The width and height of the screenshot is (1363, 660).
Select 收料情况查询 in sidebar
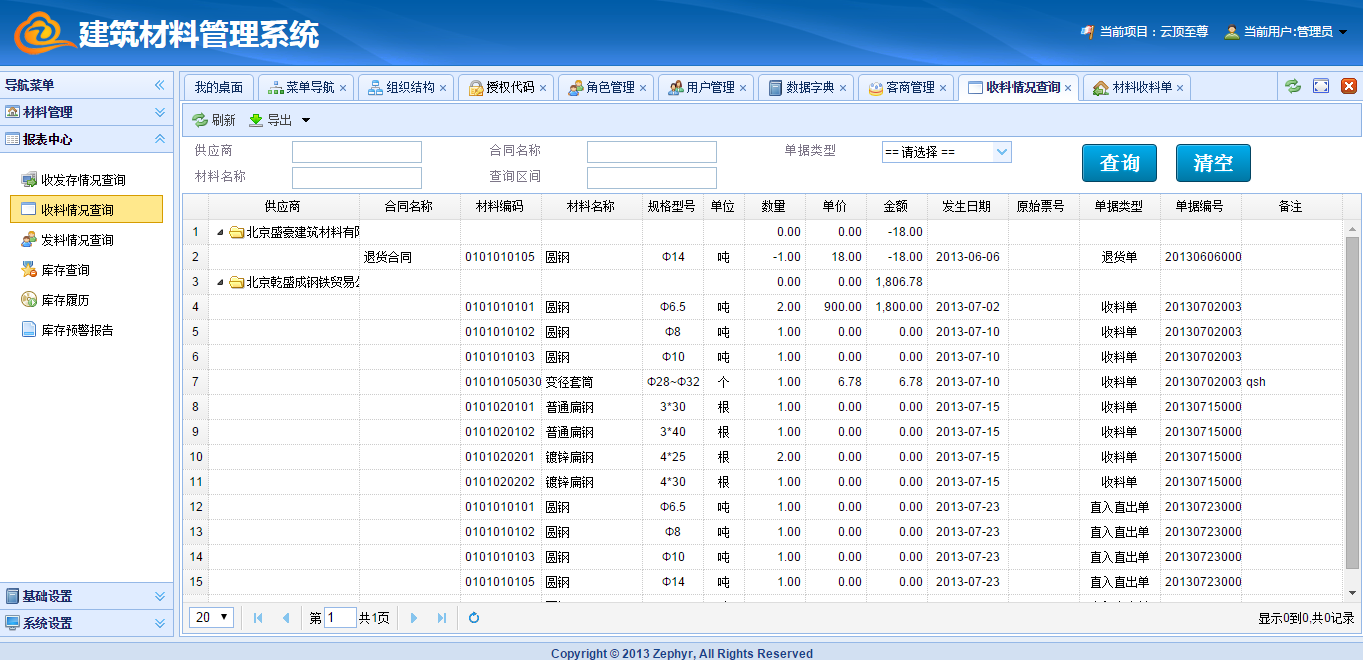click(86, 210)
